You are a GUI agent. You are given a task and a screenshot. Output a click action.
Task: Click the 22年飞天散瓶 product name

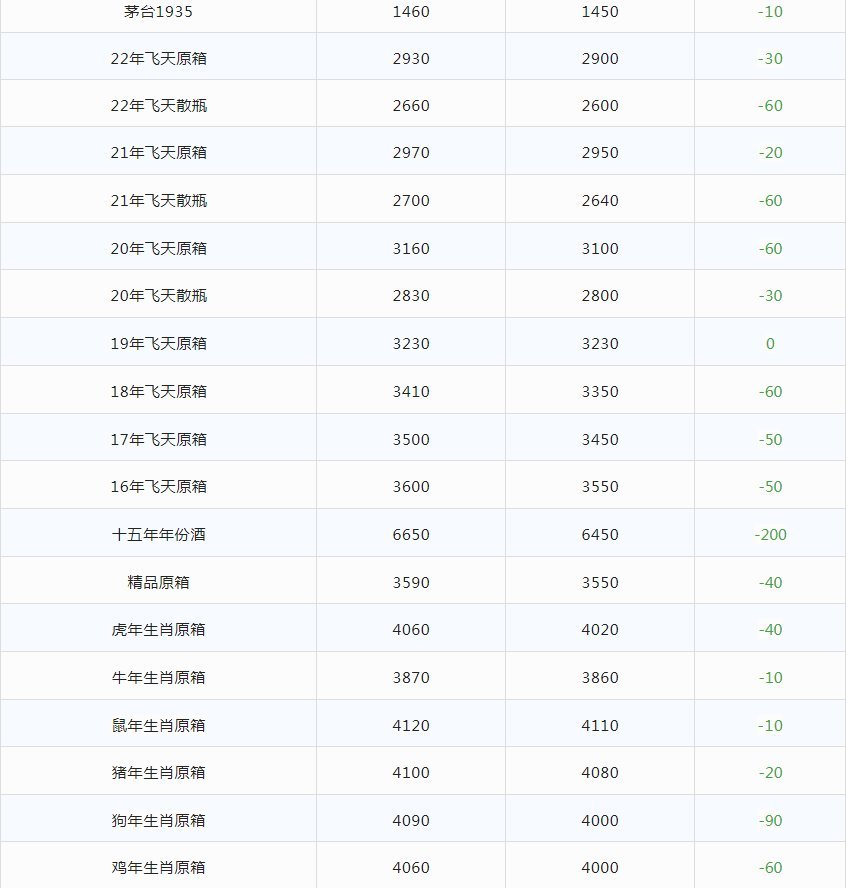(159, 106)
